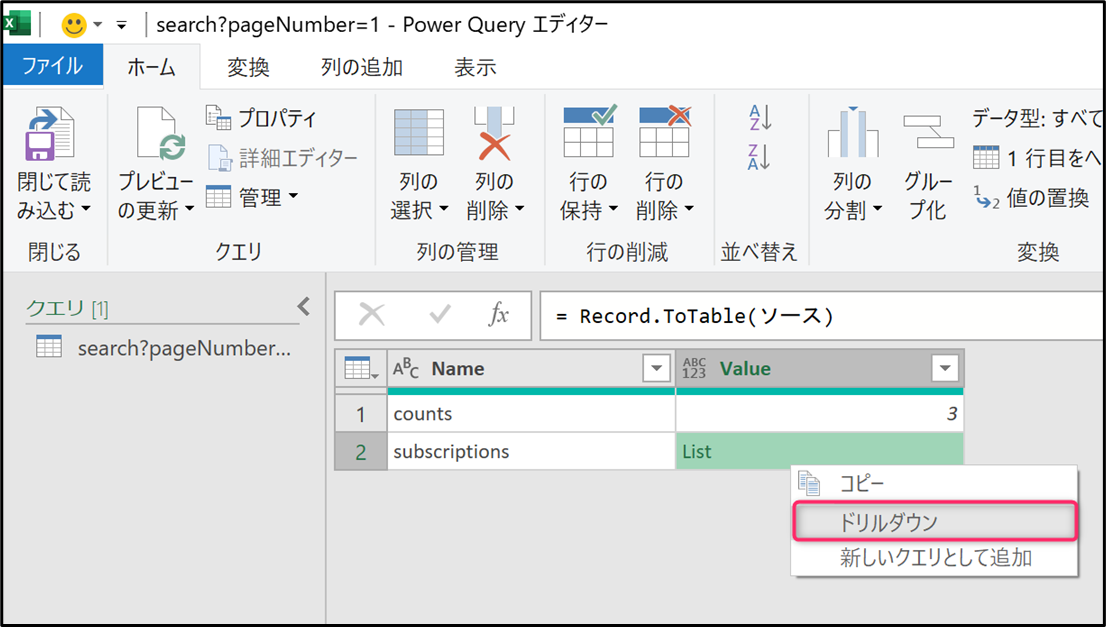1106x627 pixels.
Task: Click the List value cell
Action: [820, 451]
